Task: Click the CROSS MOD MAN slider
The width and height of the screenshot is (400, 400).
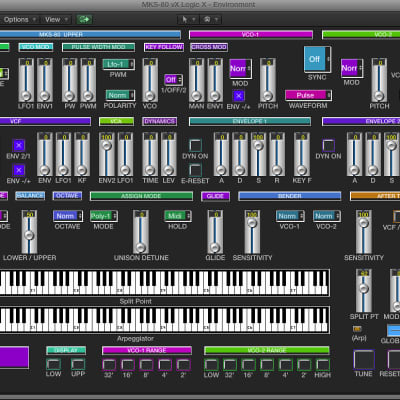Action: pos(197,80)
